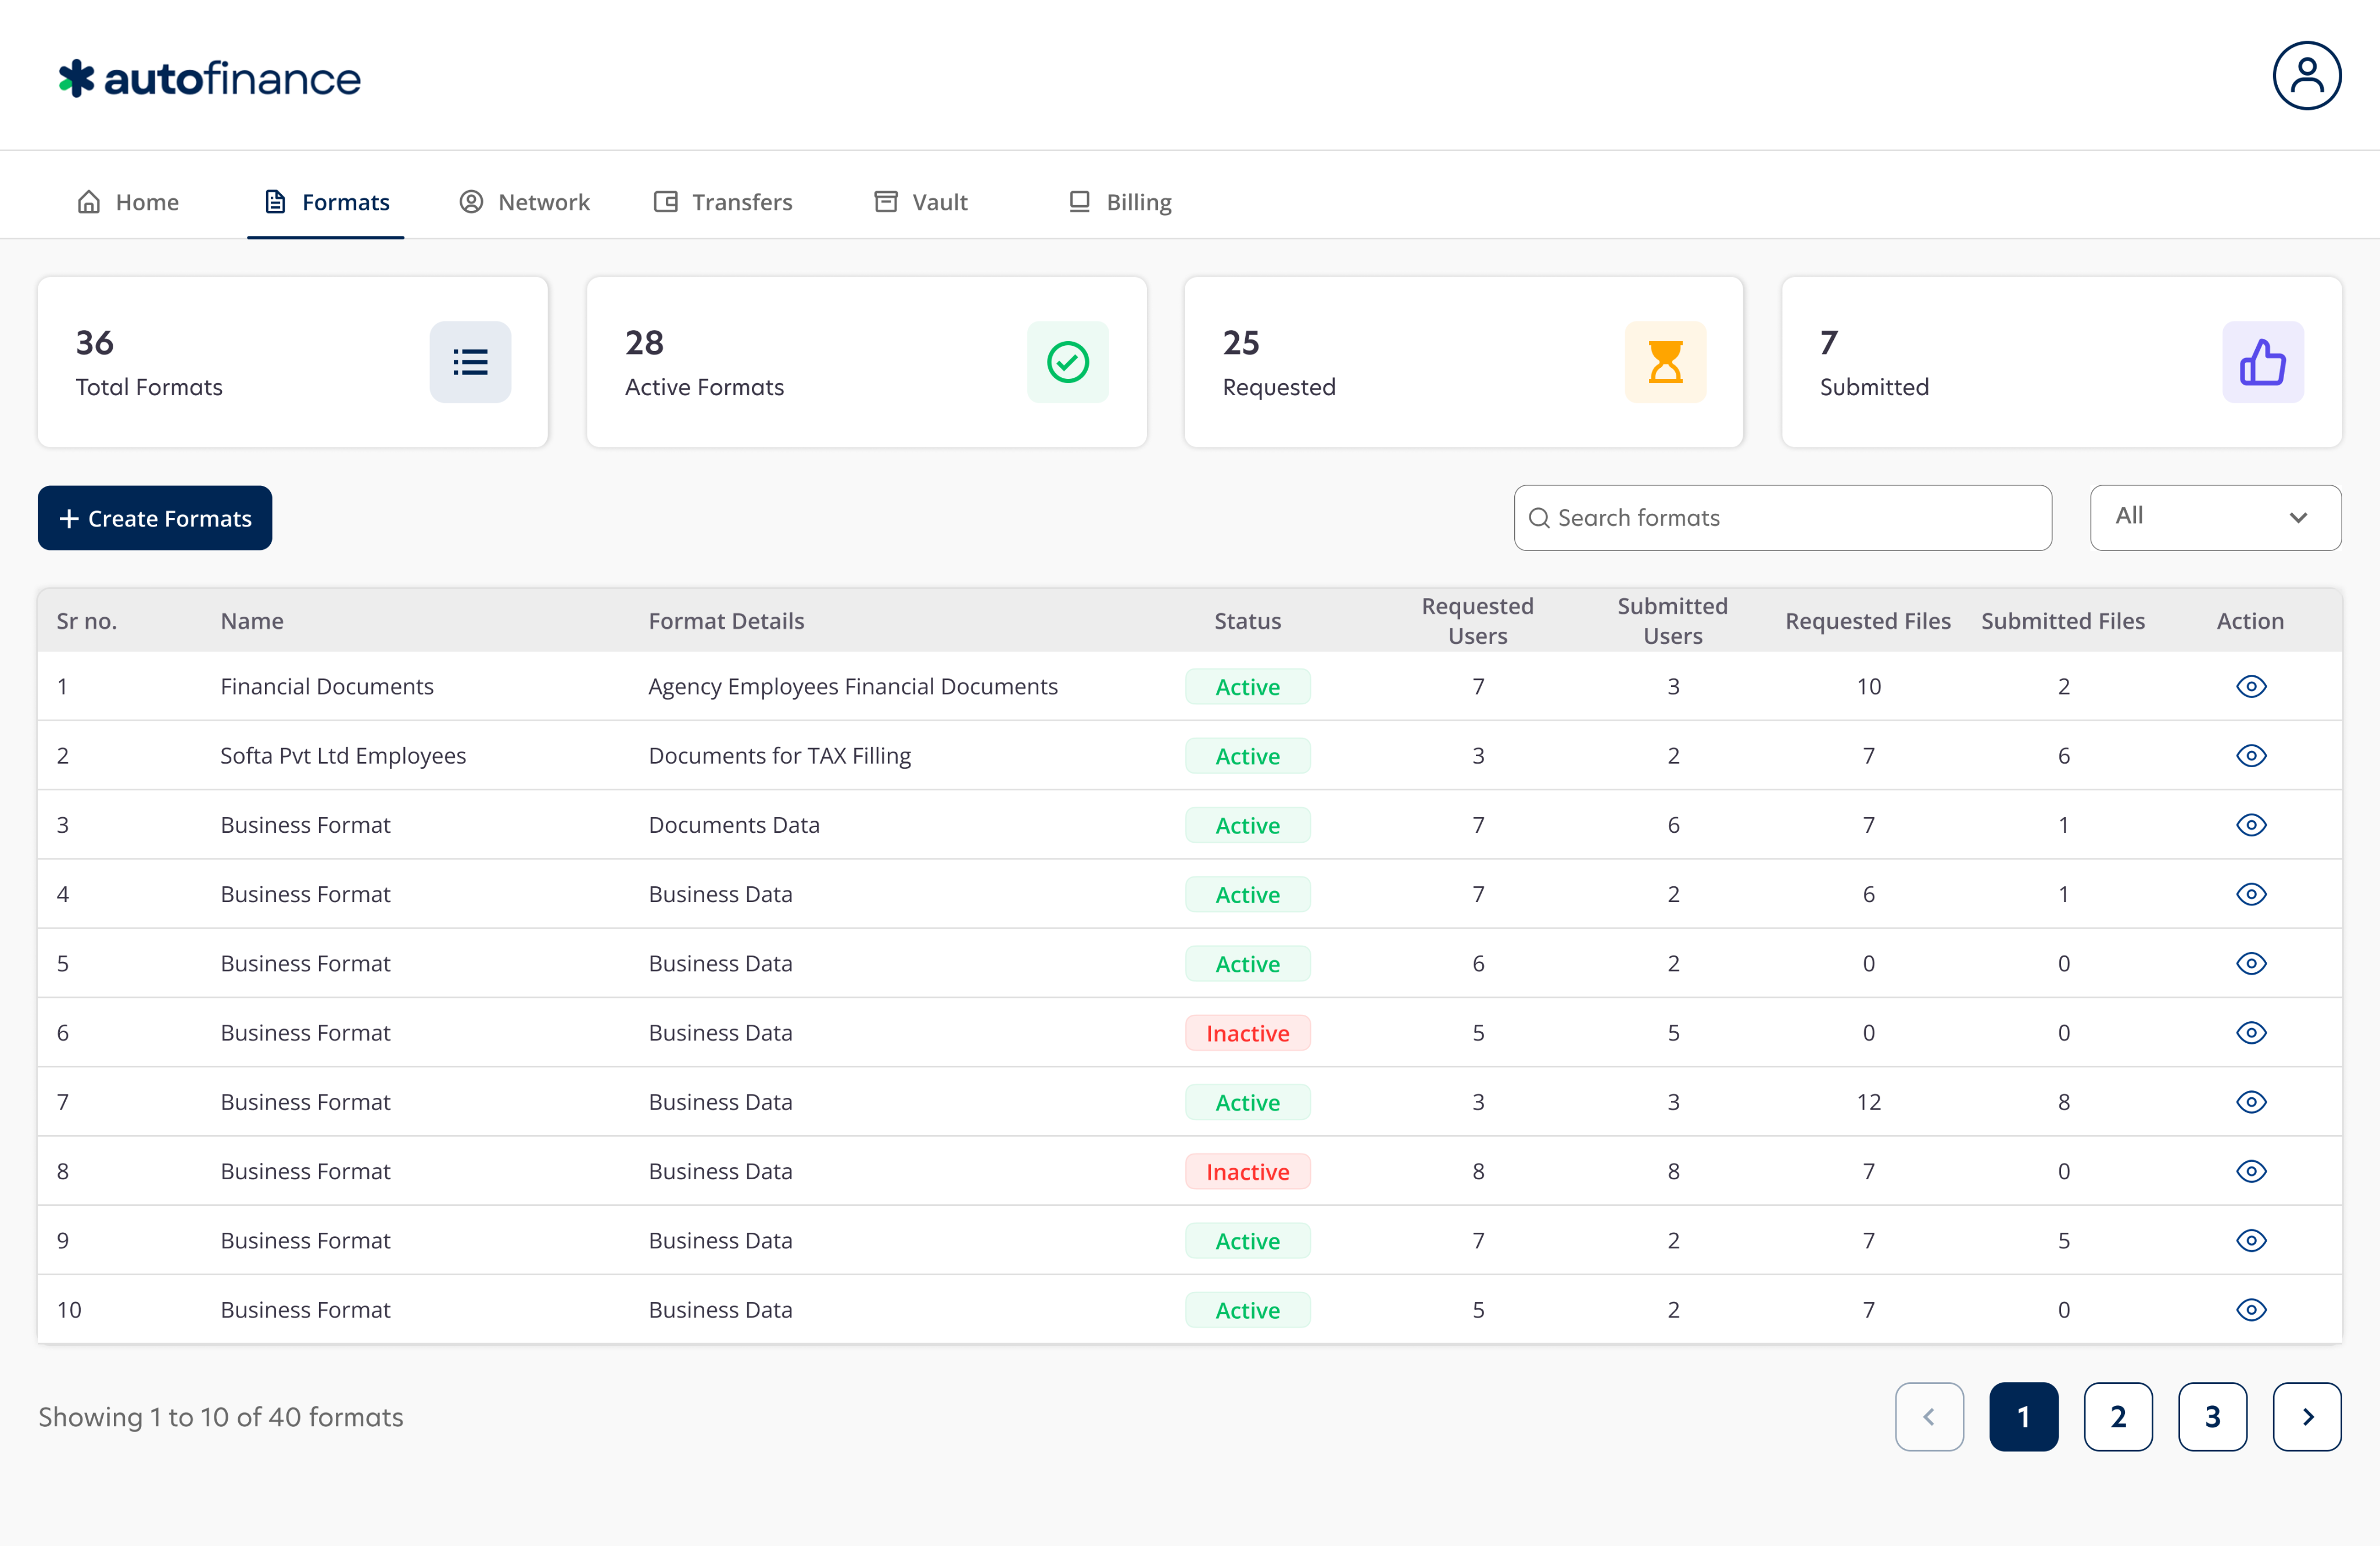Click the Action column header

coord(2250,621)
